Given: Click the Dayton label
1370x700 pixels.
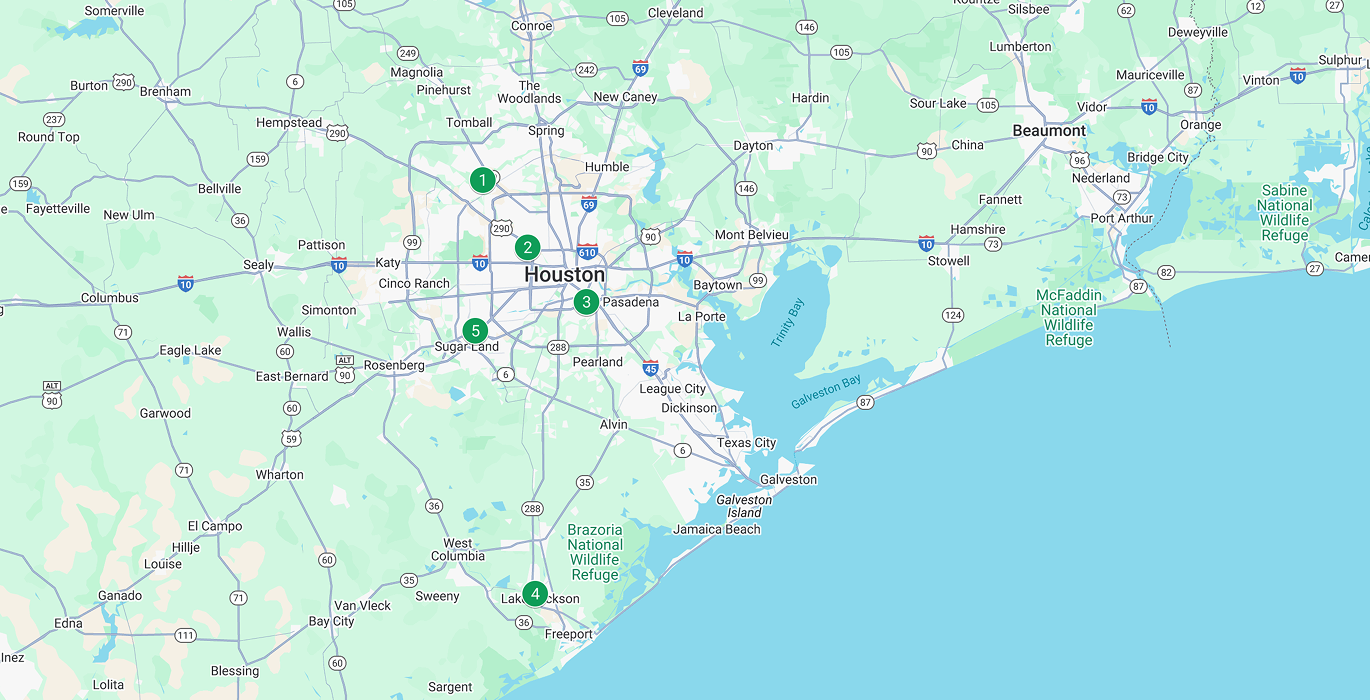Looking at the screenshot, I should click(x=753, y=146).
